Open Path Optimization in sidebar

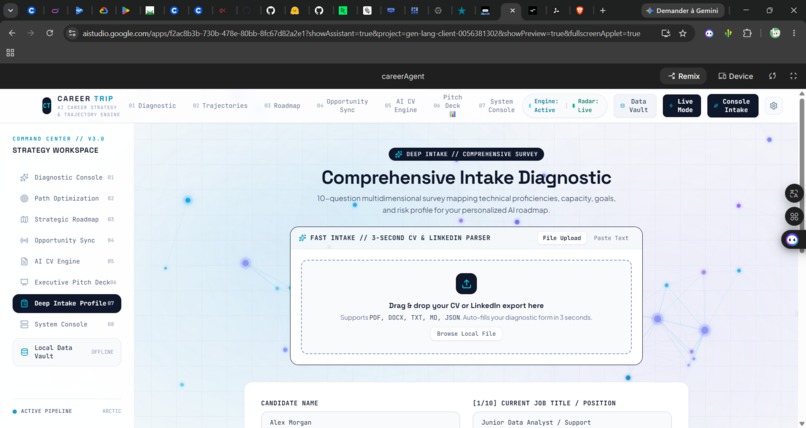pyautogui.click(x=67, y=198)
